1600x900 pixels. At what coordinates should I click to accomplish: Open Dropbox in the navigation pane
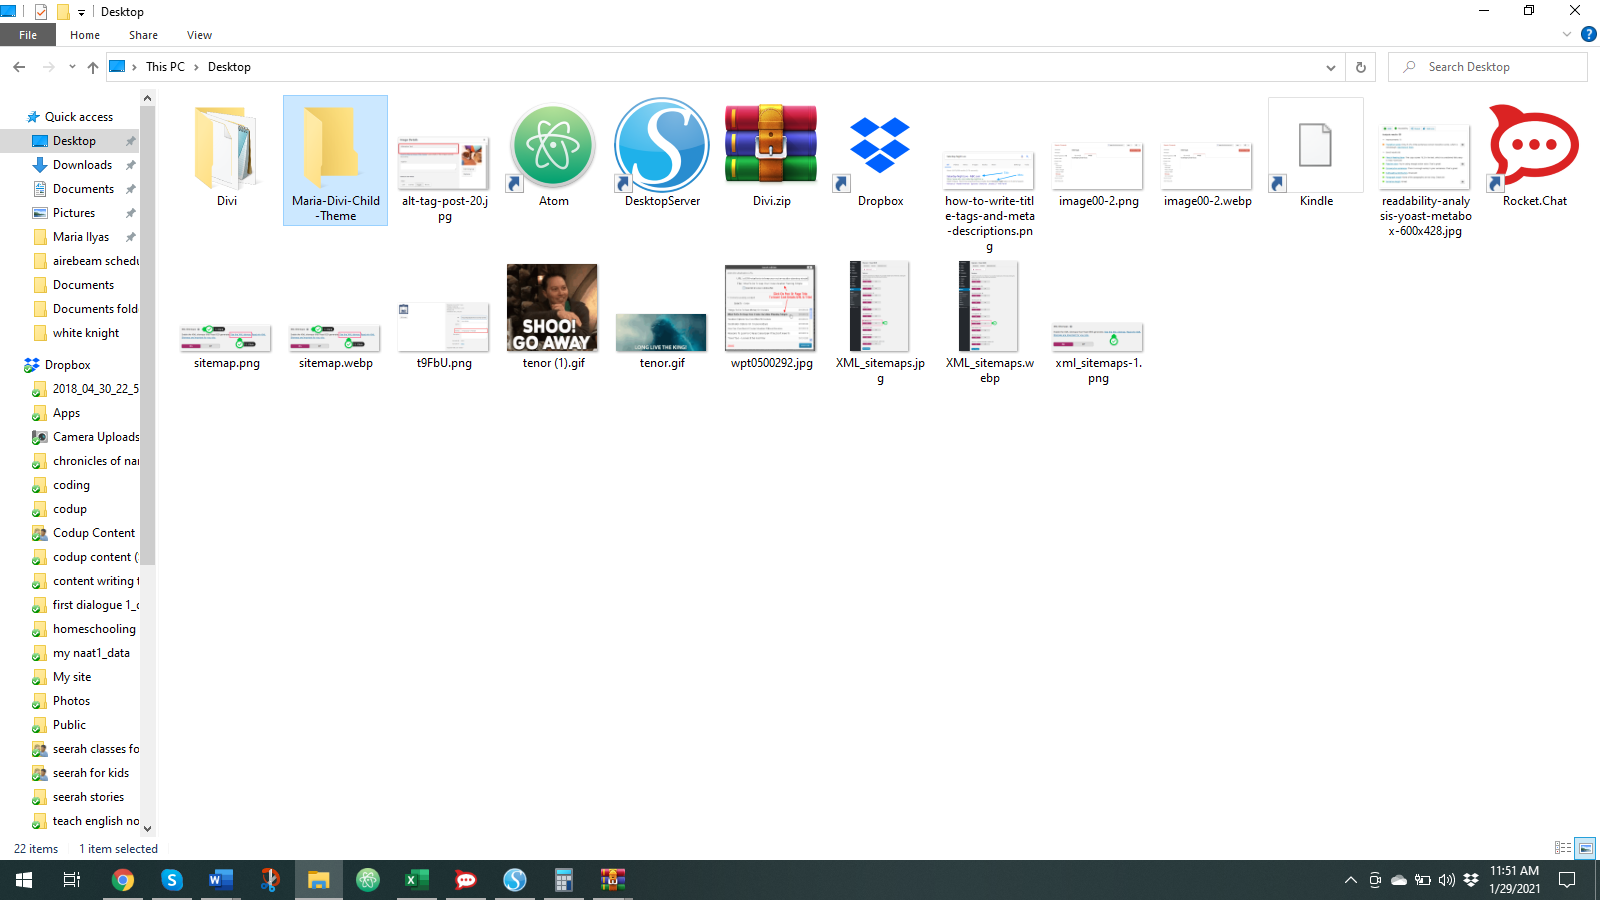[67, 365]
